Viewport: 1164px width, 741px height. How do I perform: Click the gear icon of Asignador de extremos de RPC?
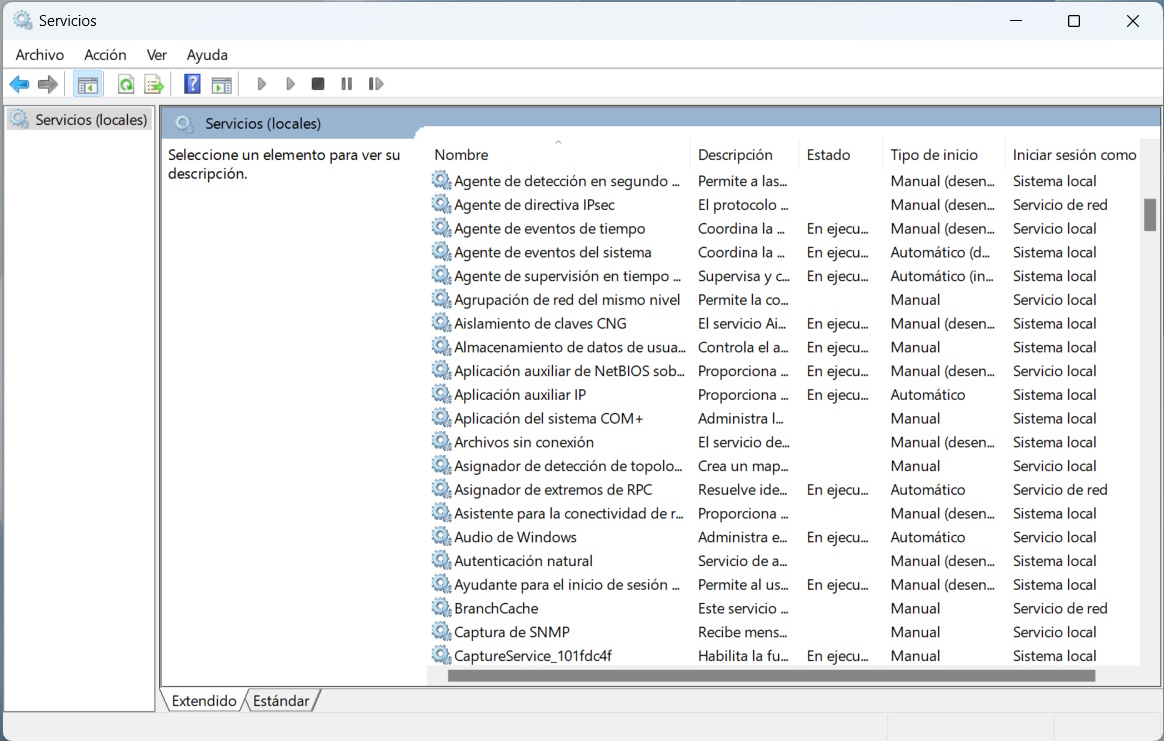click(441, 489)
